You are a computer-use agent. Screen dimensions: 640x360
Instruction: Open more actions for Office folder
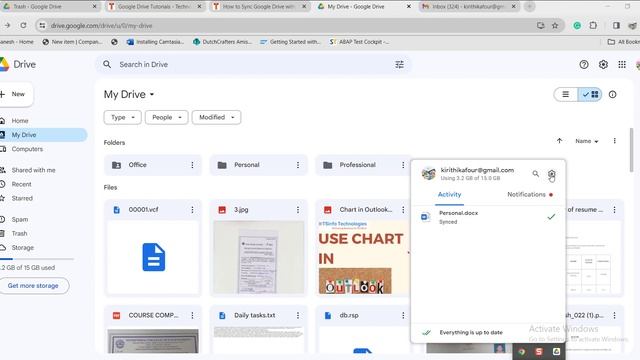click(192, 165)
